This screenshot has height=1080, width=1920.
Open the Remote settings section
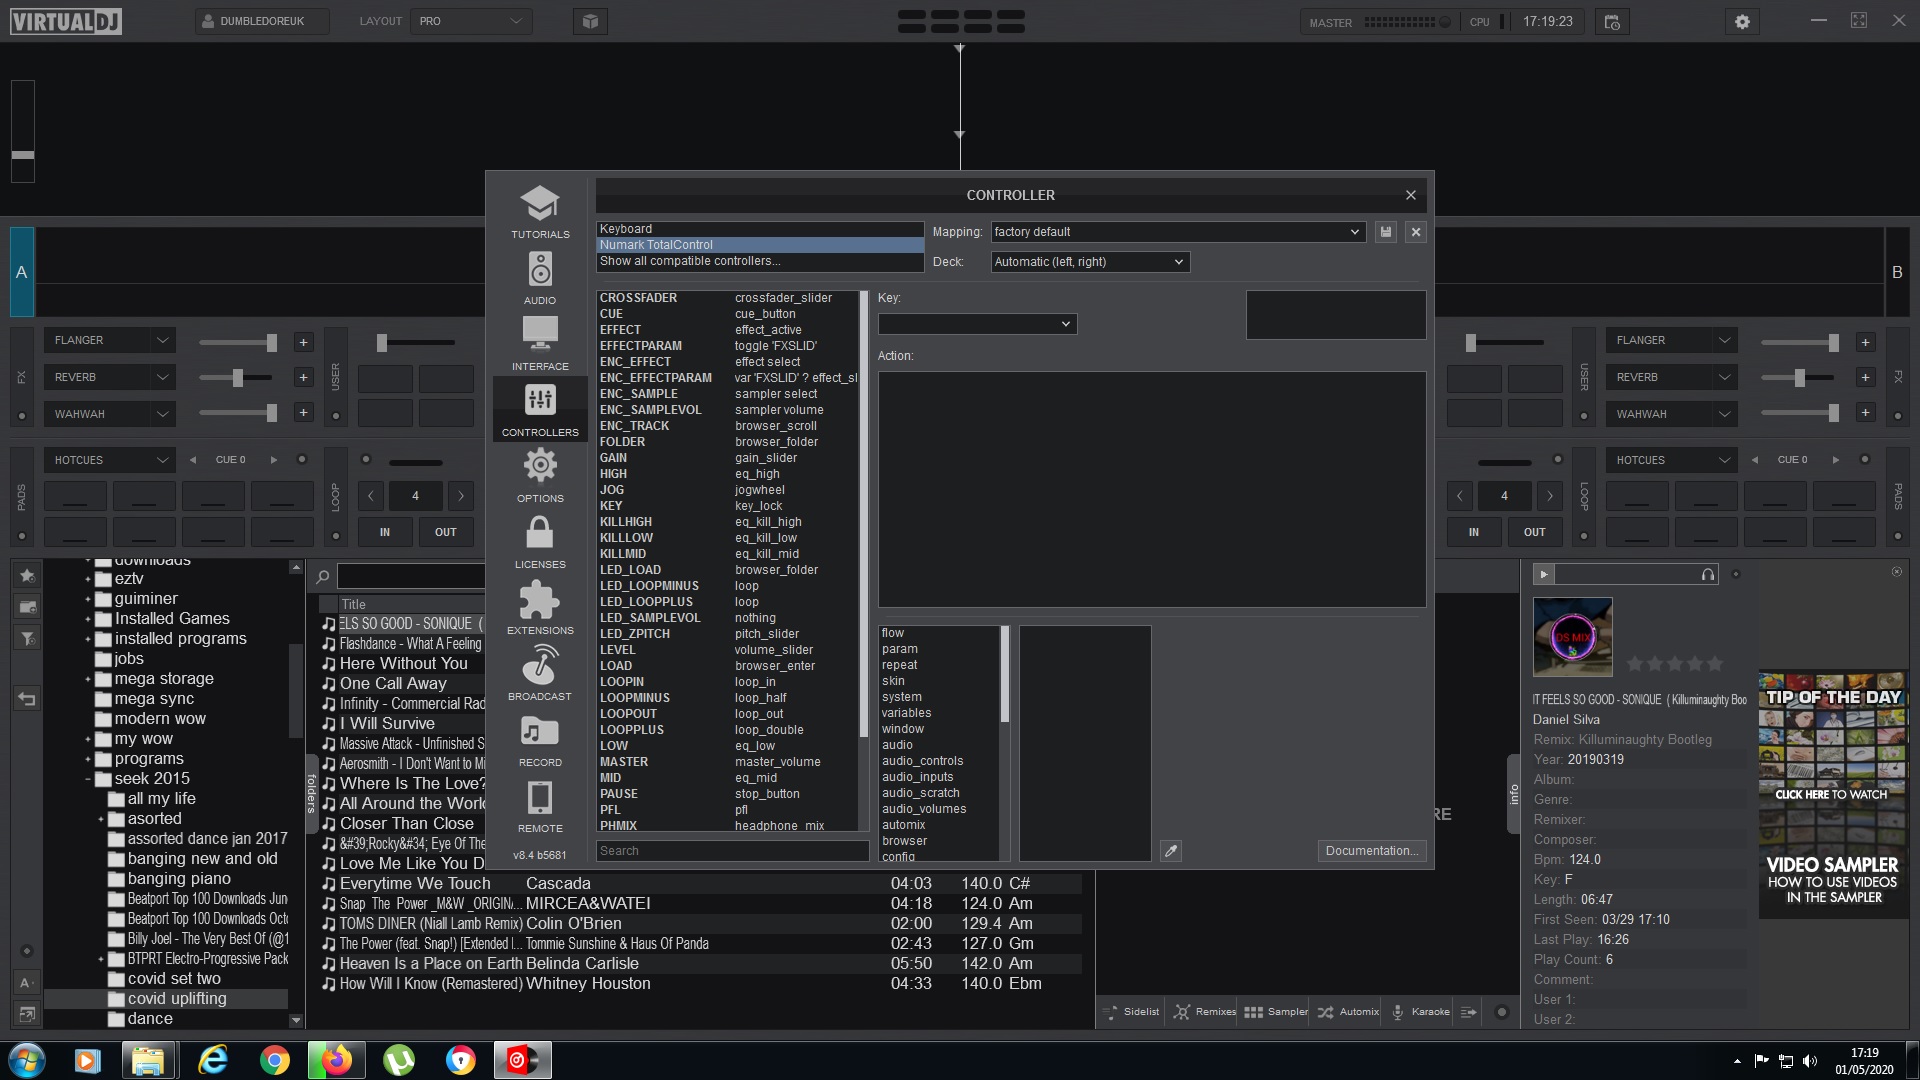[540, 806]
